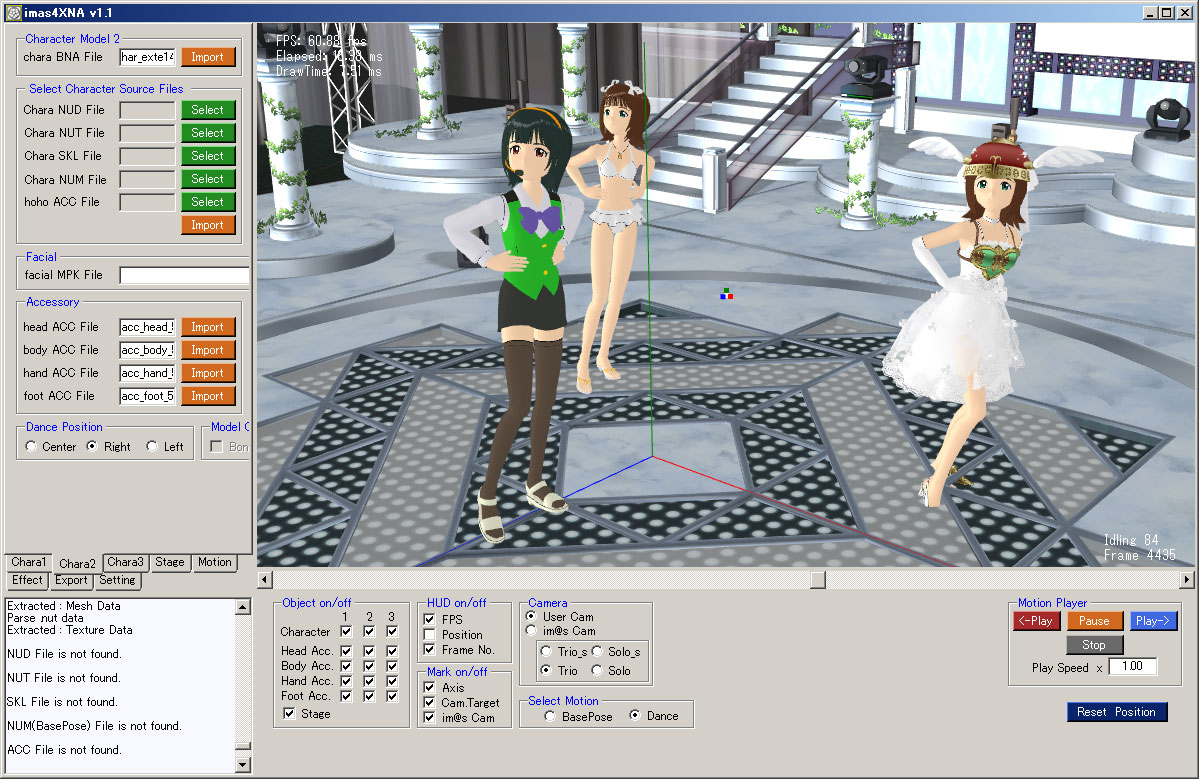
Task: Toggle Character 3 object visibility checkbox
Action: click(x=392, y=631)
